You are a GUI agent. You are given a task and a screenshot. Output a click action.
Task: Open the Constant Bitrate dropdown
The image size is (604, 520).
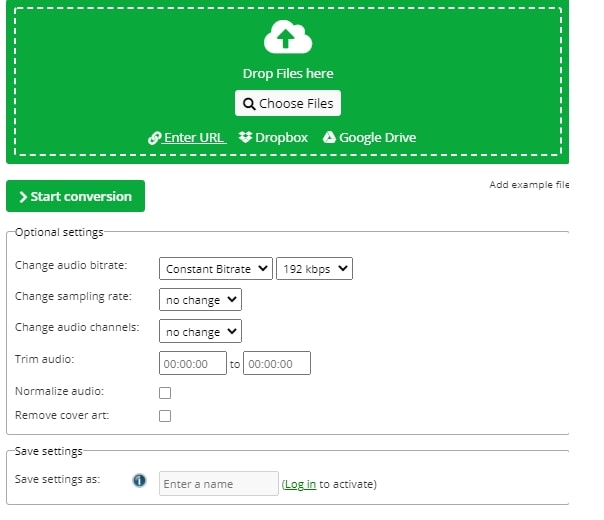(x=216, y=268)
